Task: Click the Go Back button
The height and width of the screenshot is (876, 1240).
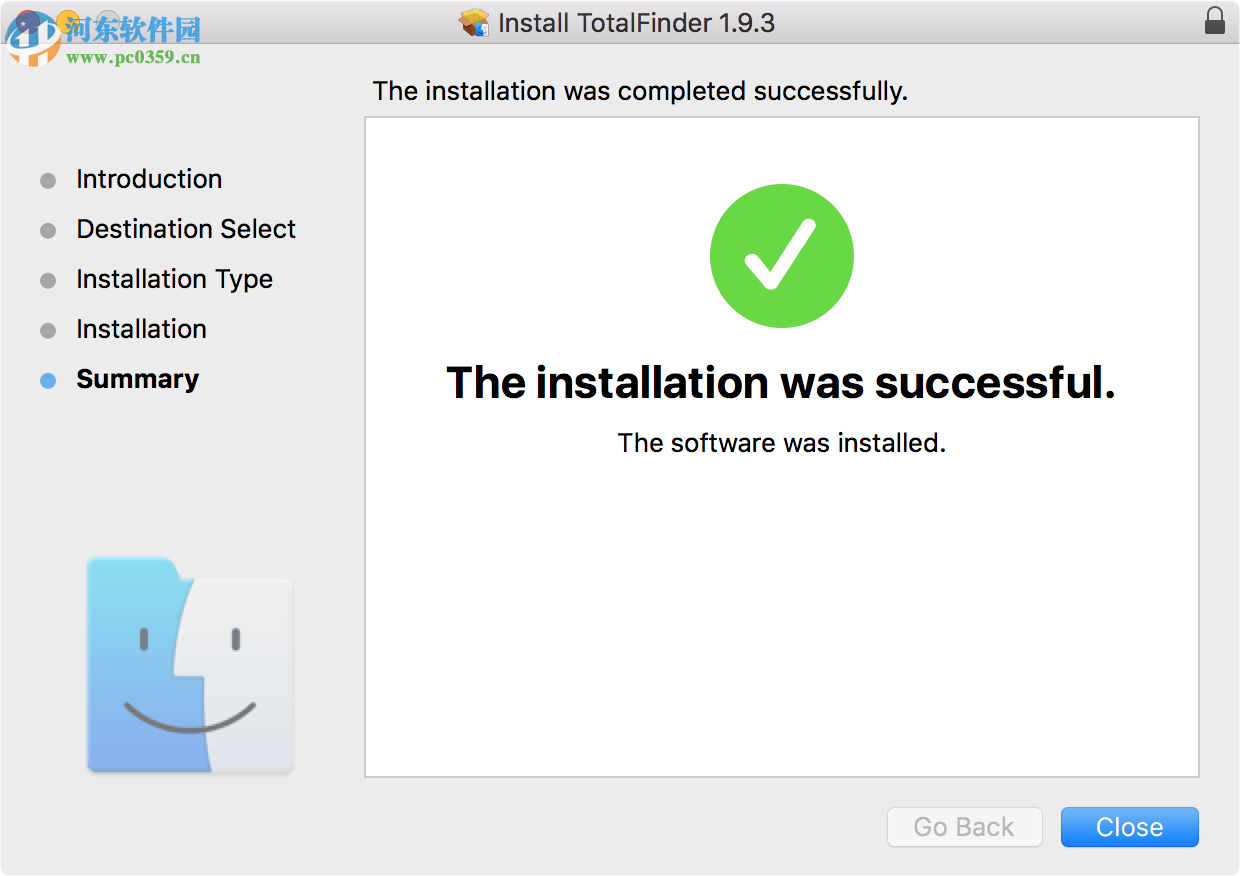Action: 963,827
